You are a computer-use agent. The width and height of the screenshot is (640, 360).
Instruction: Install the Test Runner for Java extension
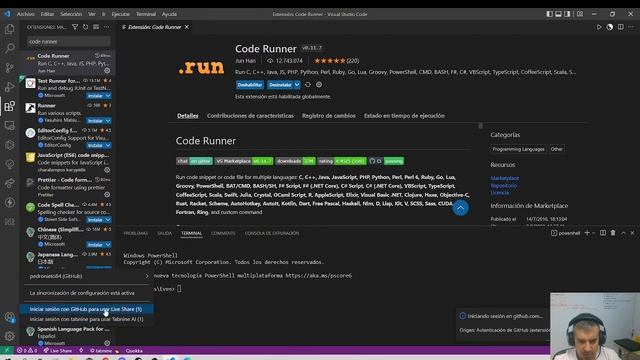(x=95, y=96)
